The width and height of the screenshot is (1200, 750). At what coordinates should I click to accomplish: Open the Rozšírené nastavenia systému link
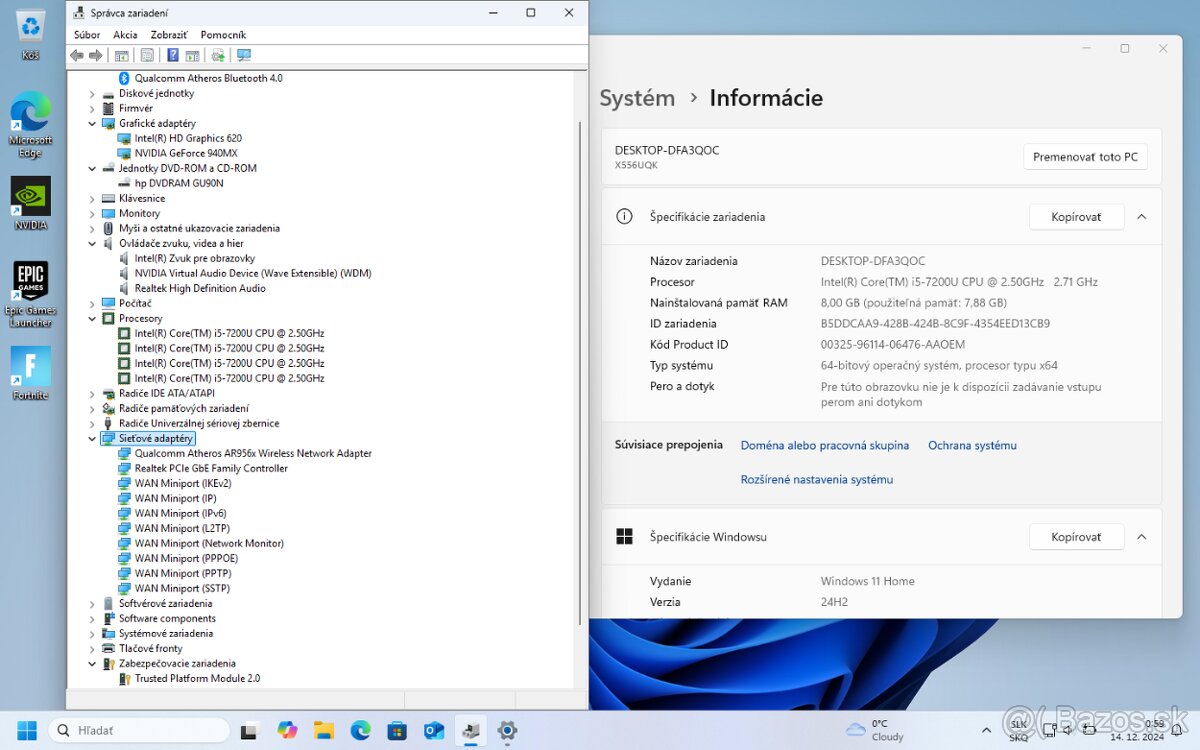(x=817, y=479)
